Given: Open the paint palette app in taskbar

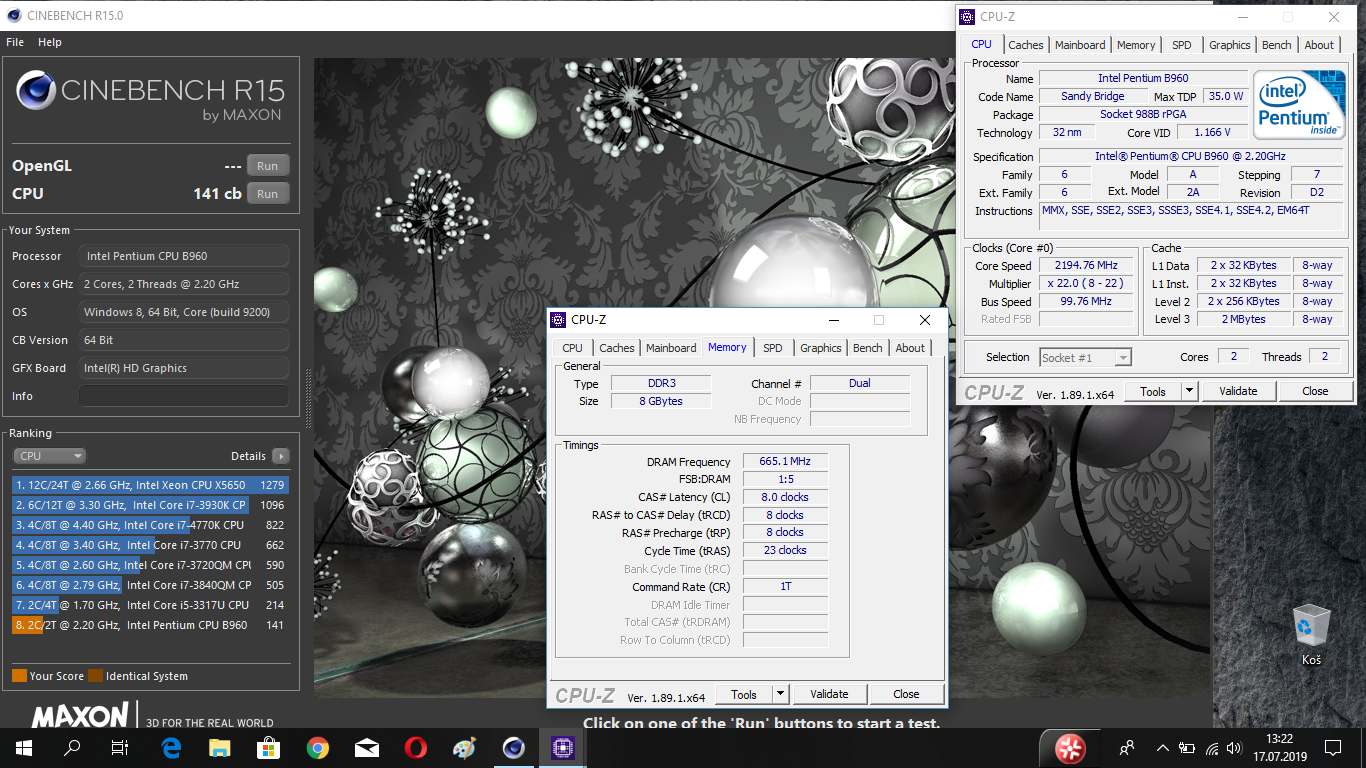Looking at the screenshot, I should point(465,748).
